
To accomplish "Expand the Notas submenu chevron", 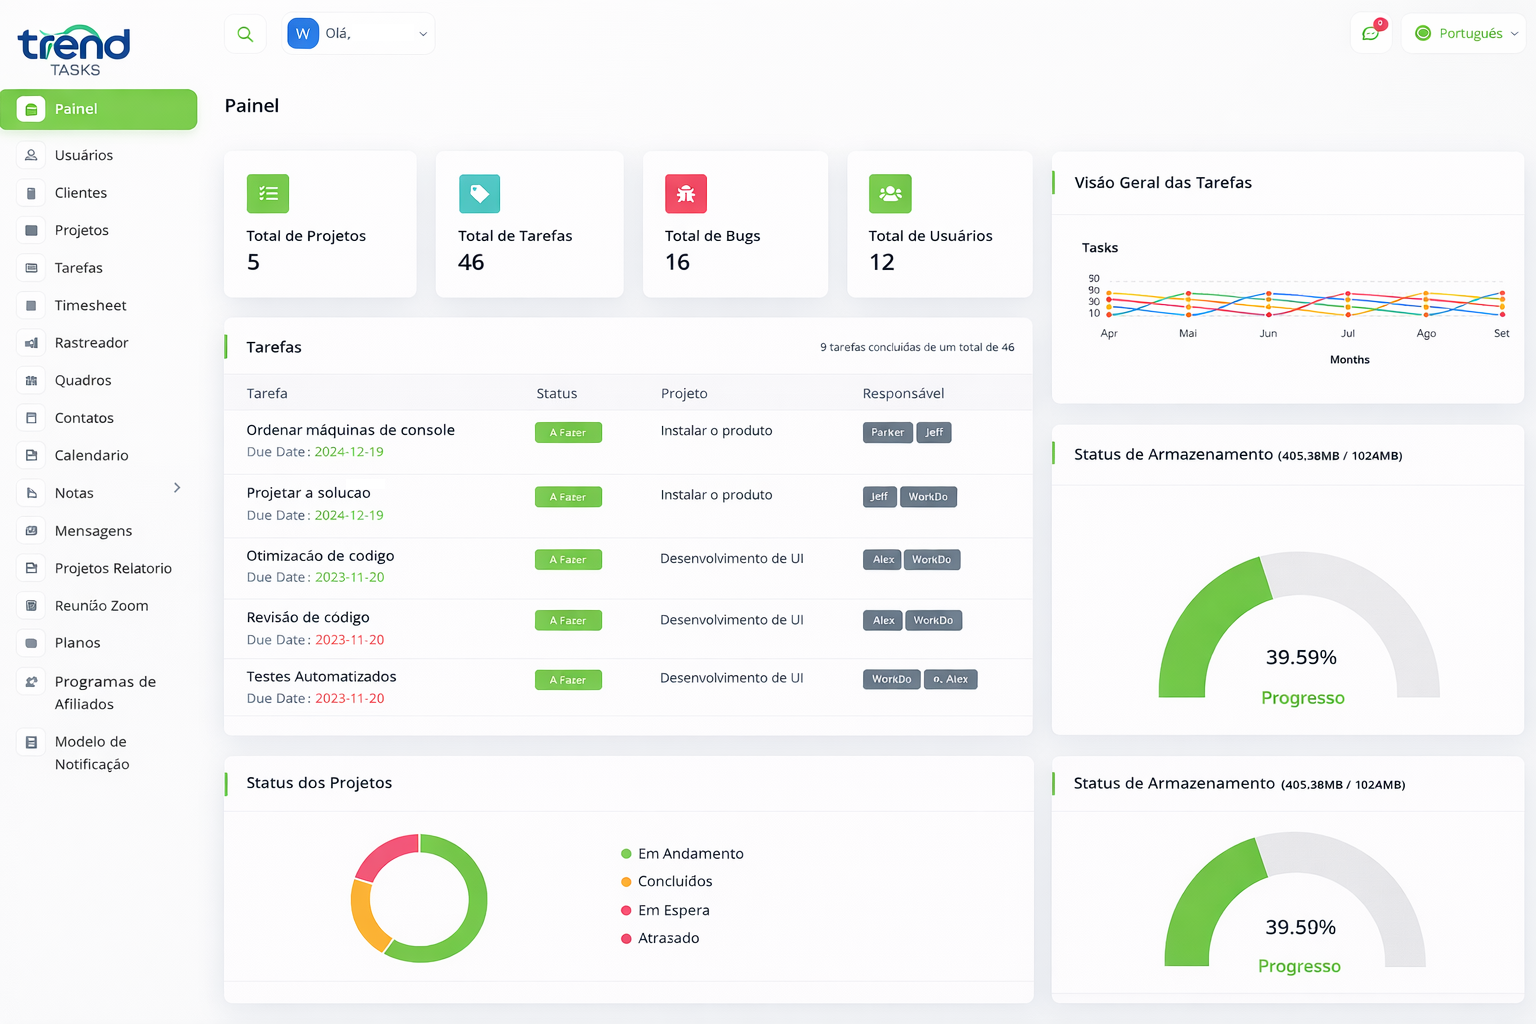I will point(177,488).
